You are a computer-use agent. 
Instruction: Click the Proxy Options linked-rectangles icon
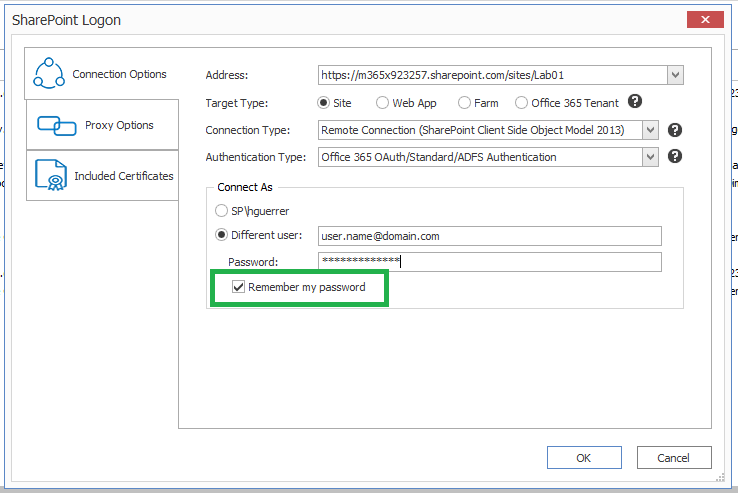[56, 126]
